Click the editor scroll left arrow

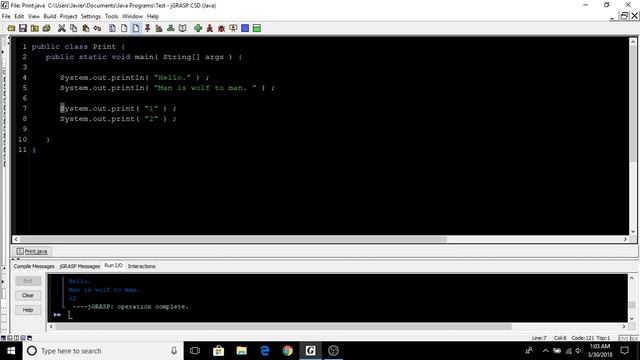[x=16, y=239]
